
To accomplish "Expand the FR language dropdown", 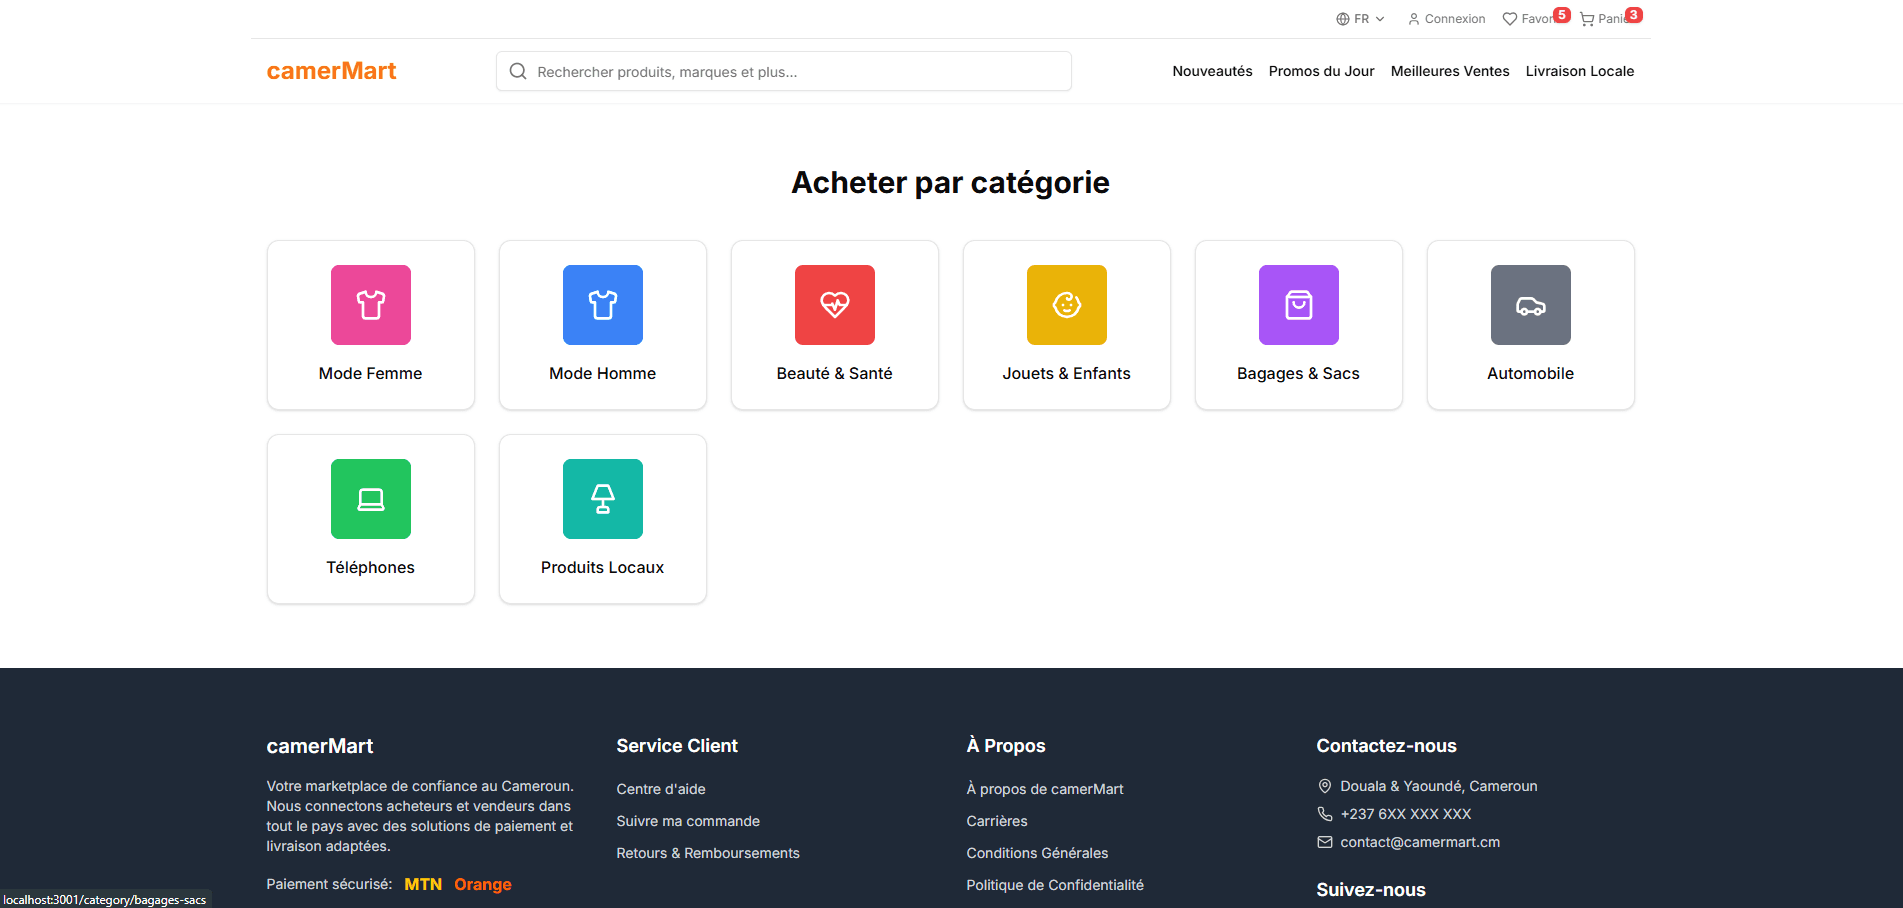I will tap(1360, 19).
